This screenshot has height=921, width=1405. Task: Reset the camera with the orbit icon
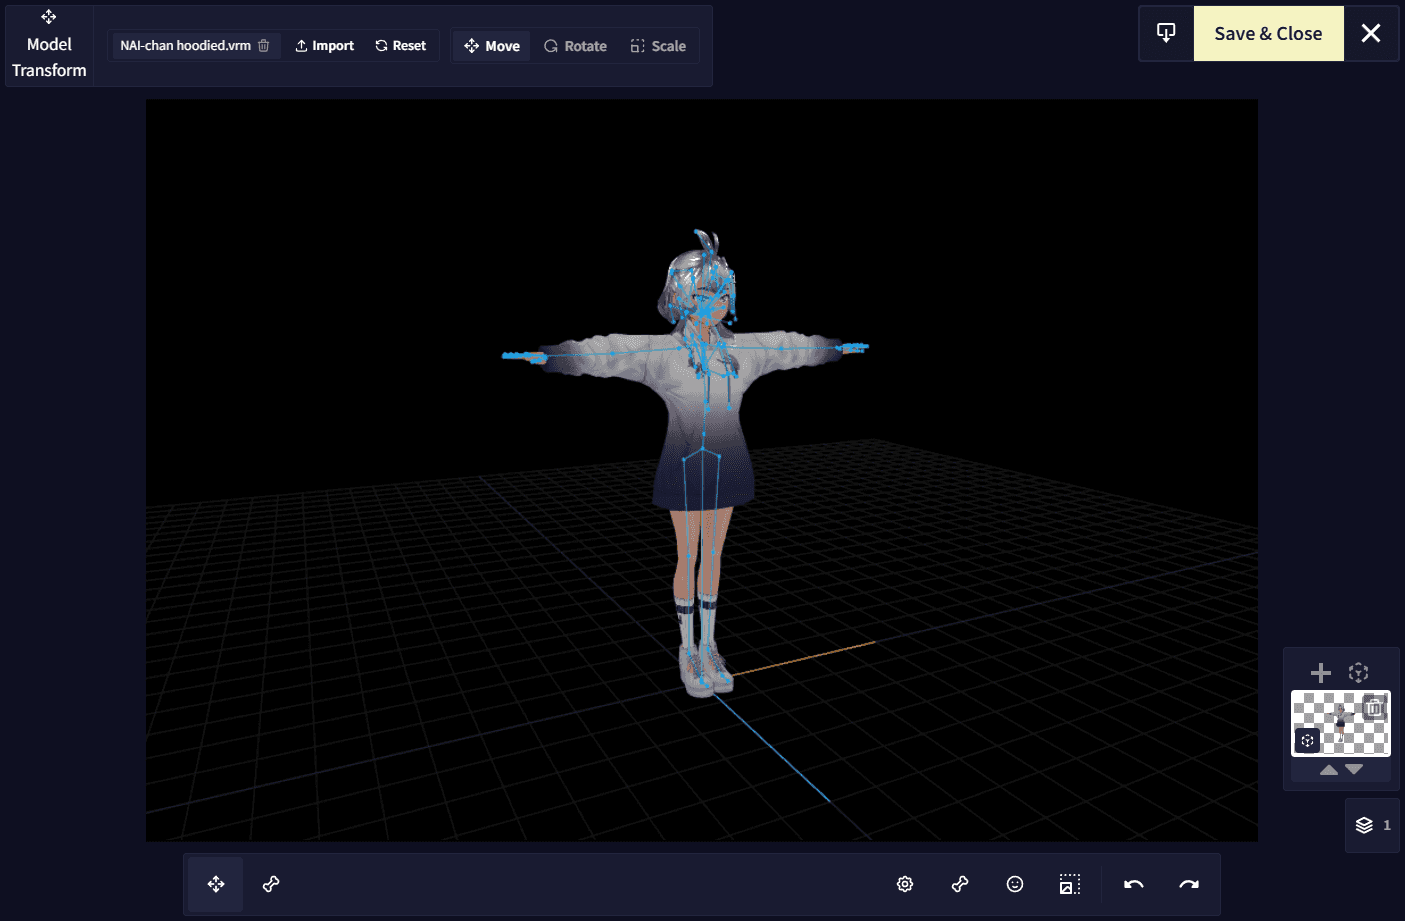point(1358,672)
